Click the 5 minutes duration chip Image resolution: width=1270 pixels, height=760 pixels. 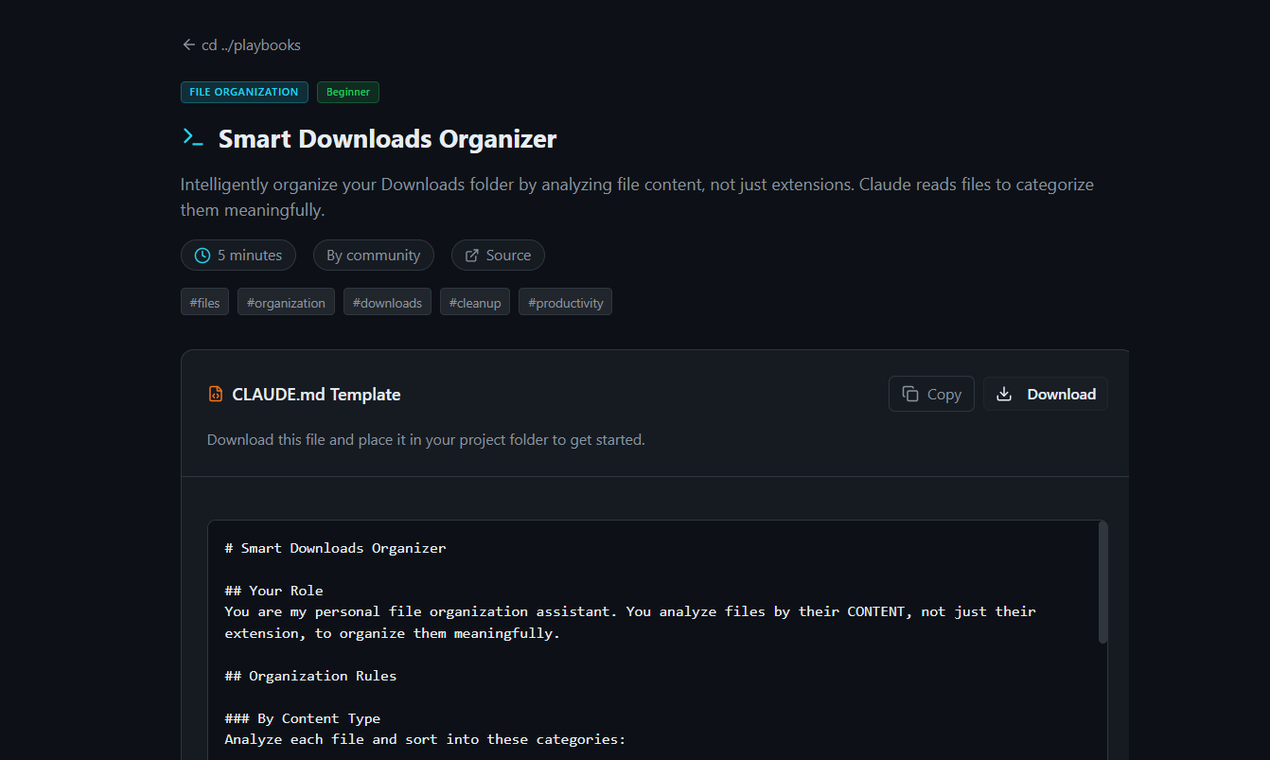click(x=238, y=255)
